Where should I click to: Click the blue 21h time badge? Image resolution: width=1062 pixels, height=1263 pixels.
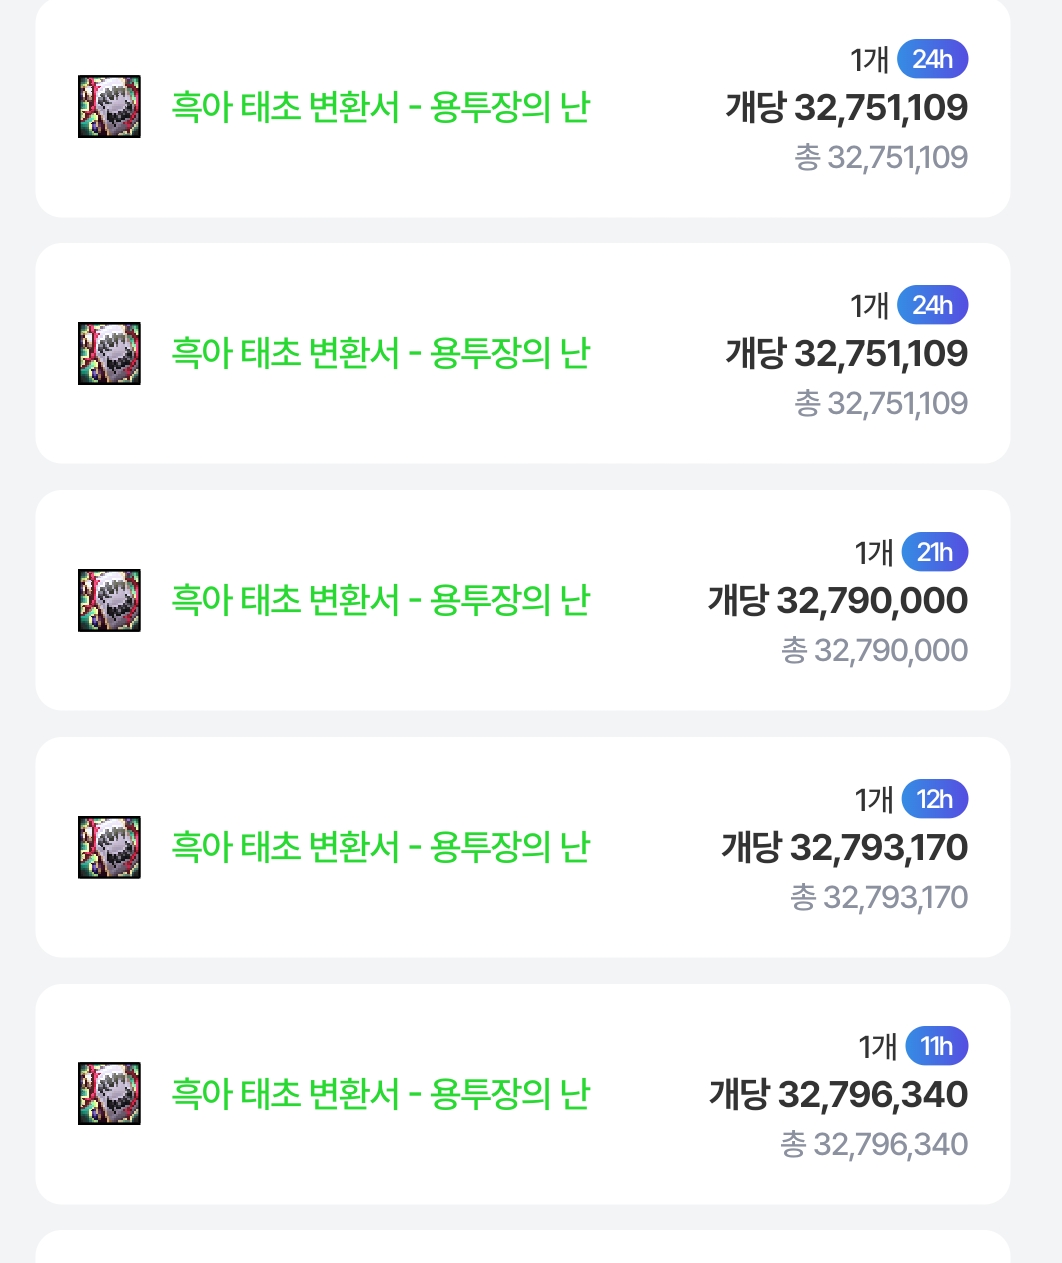pyautogui.click(x=935, y=552)
